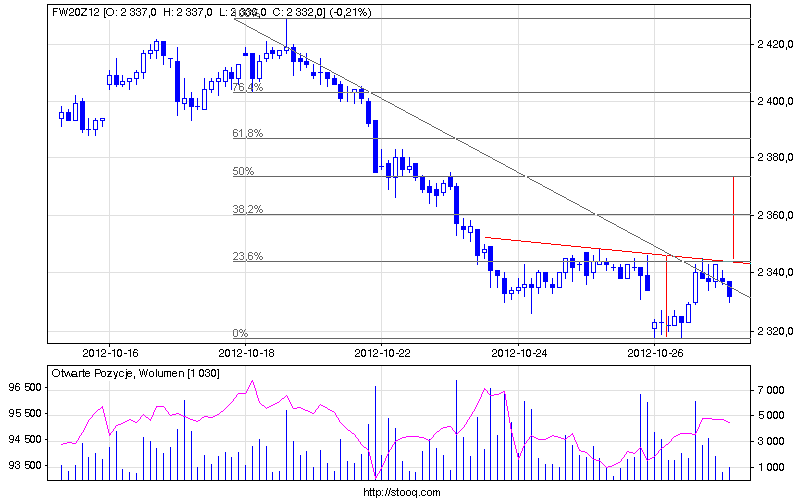The image size is (800, 500).
Task: Click the 0% Fibonacci level label
Action: tap(240, 334)
